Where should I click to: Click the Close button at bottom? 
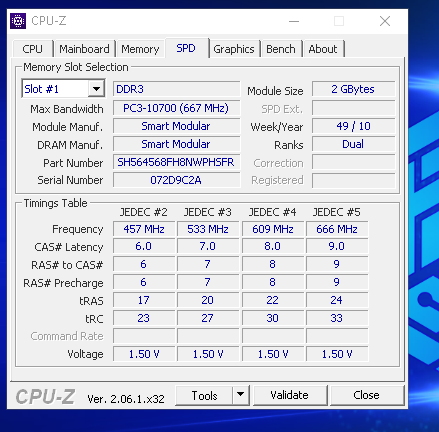tap(366, 395)
